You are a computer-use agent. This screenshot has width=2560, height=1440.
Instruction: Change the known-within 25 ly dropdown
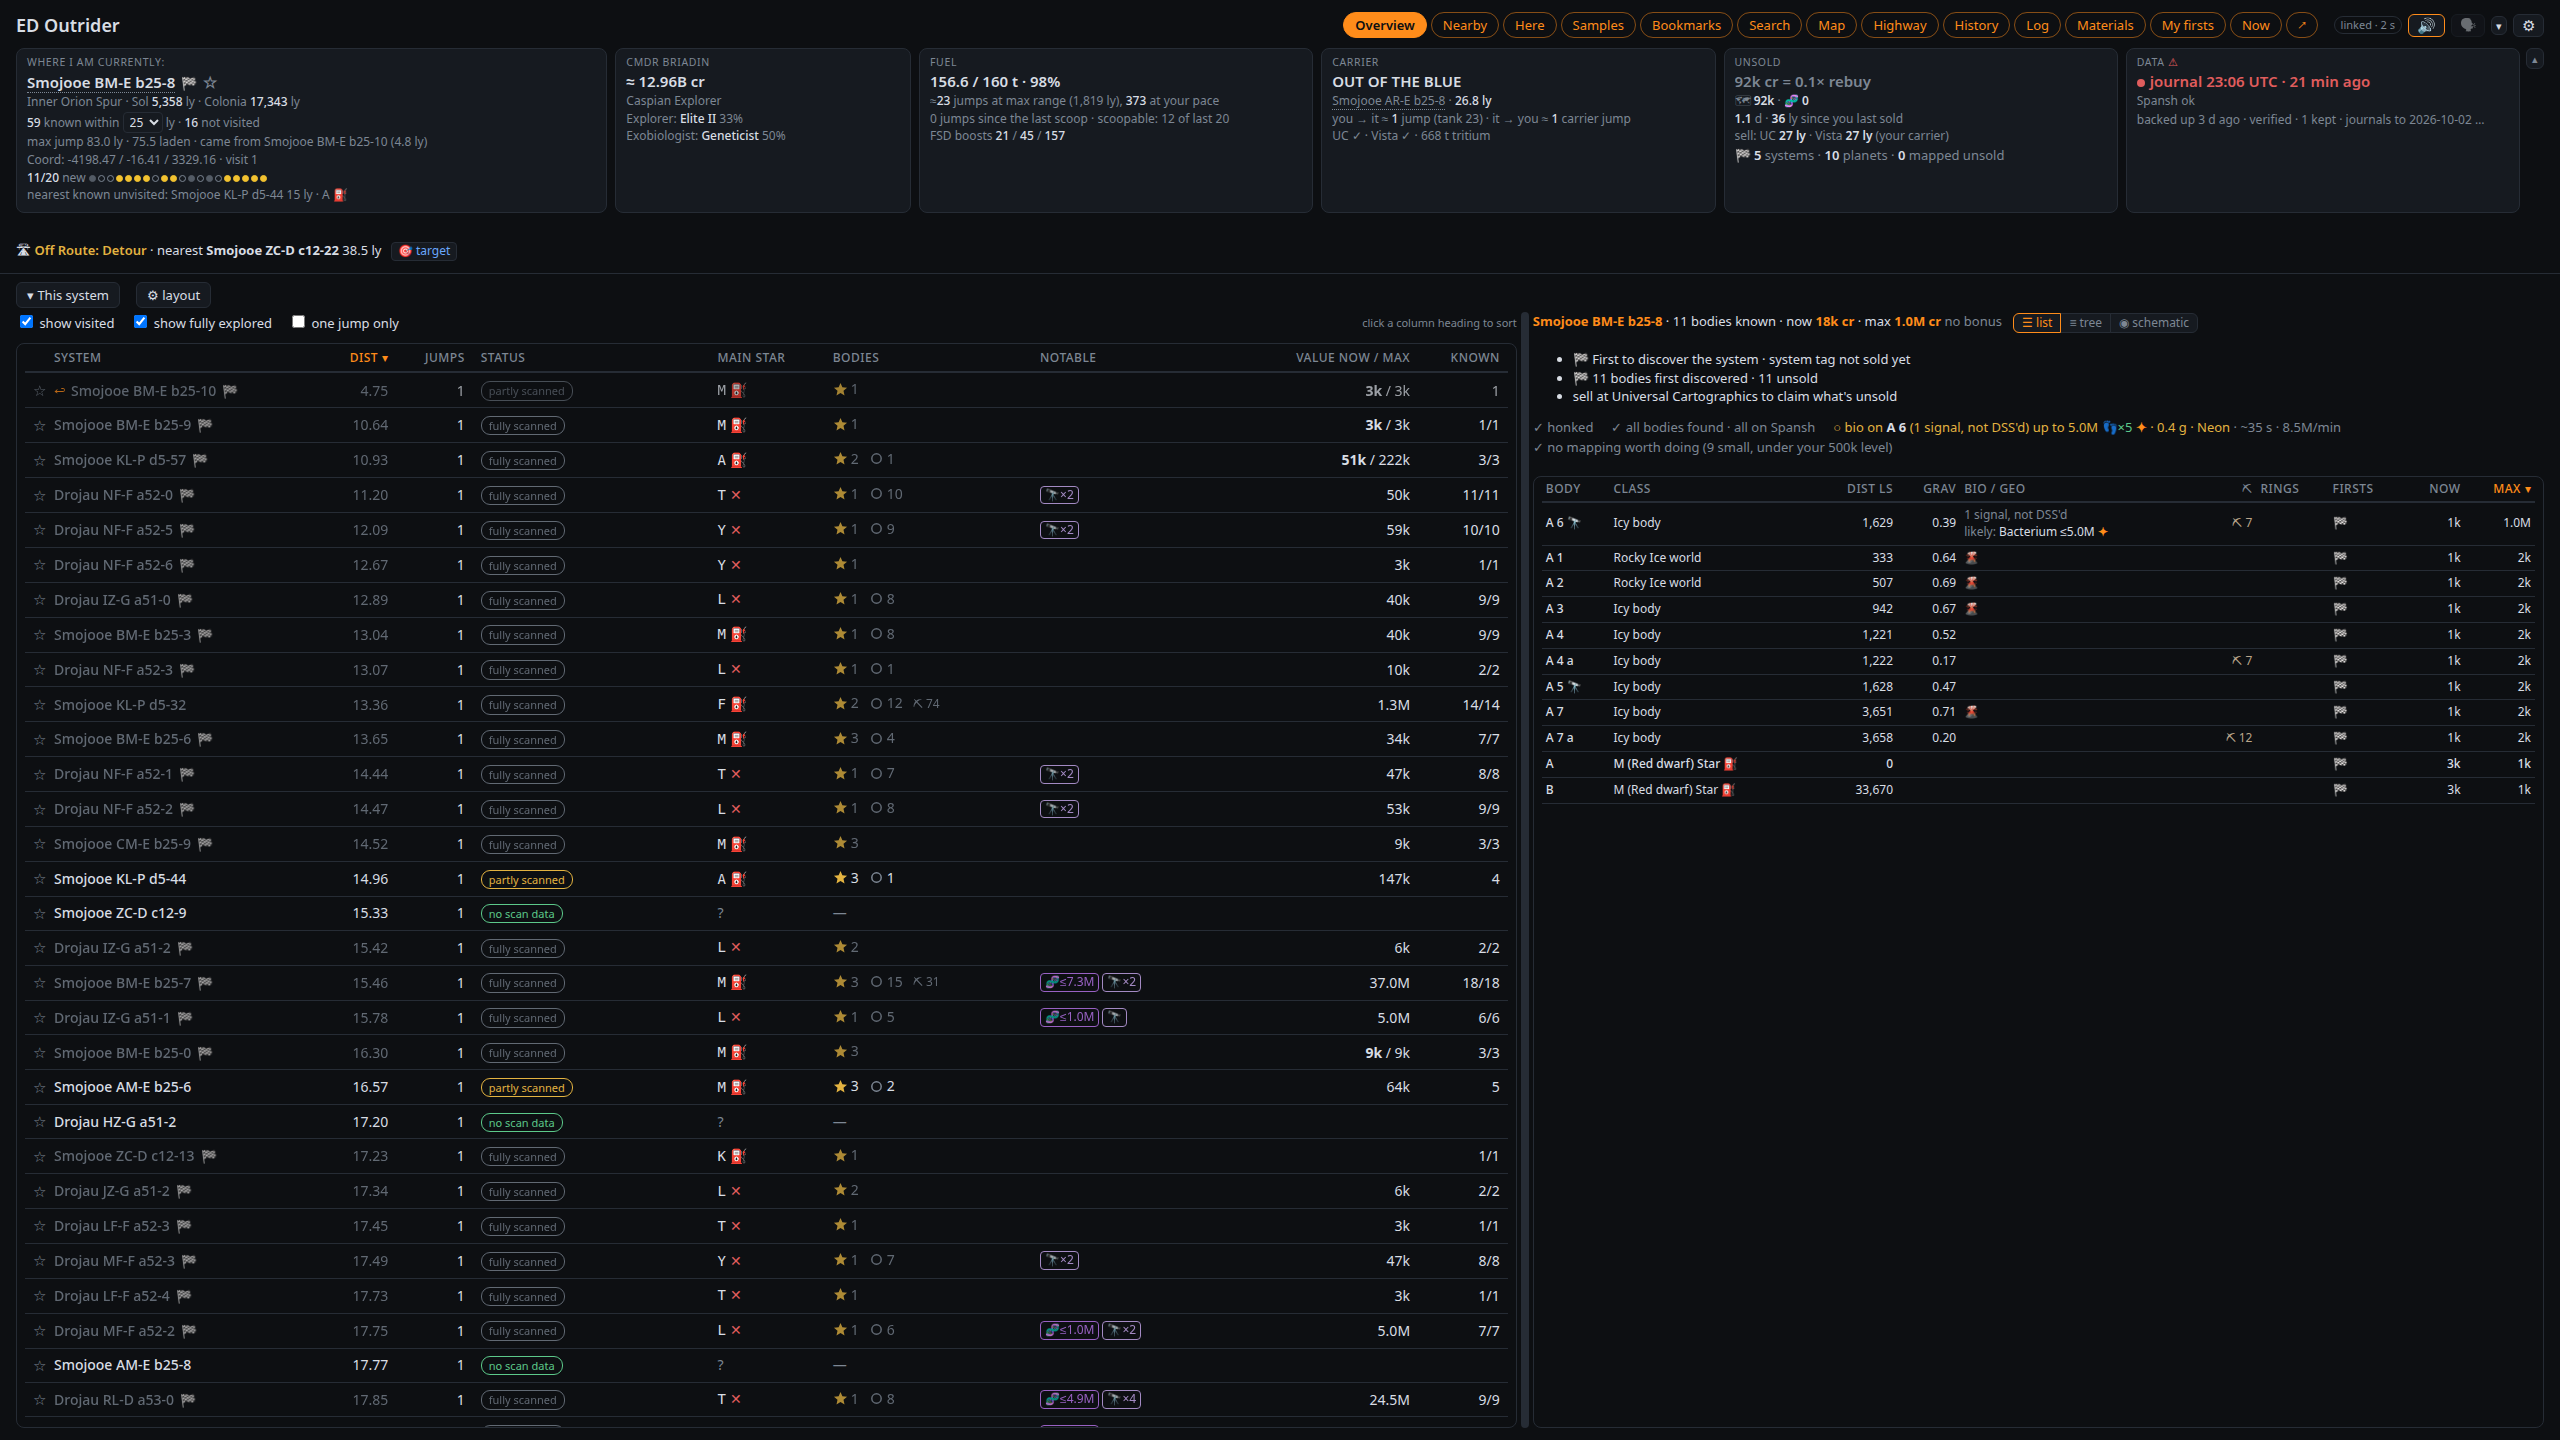[143, 122]
